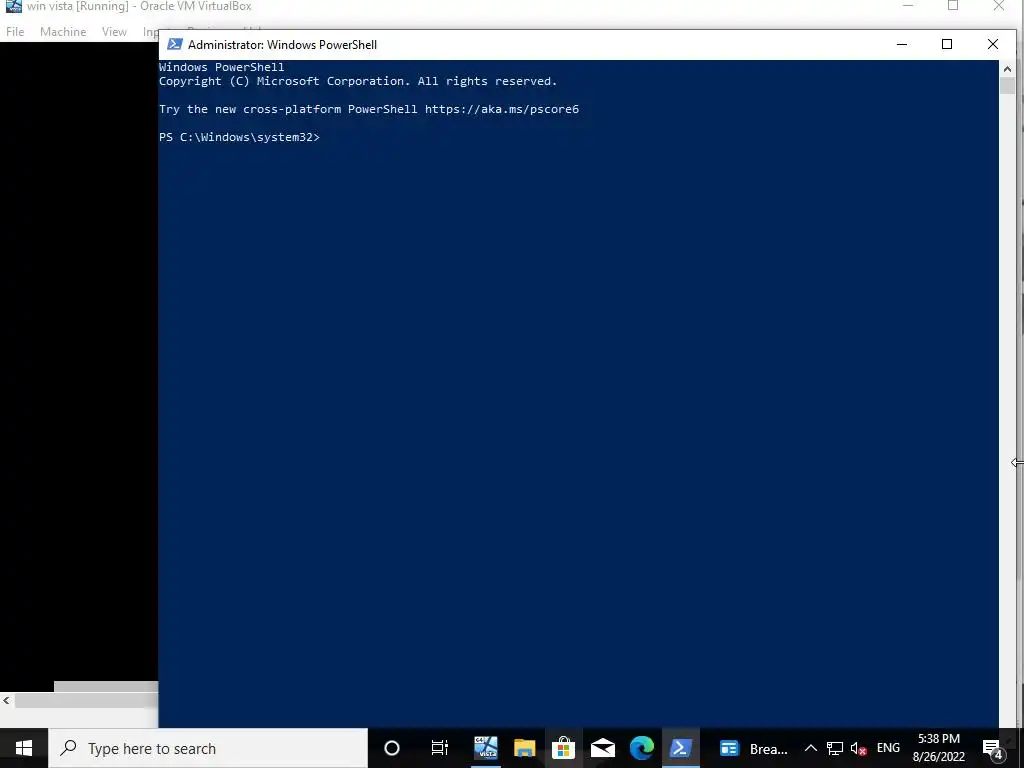Minimize the PowerShell window
The image size is (1024, 768).
tap(902, 44)
